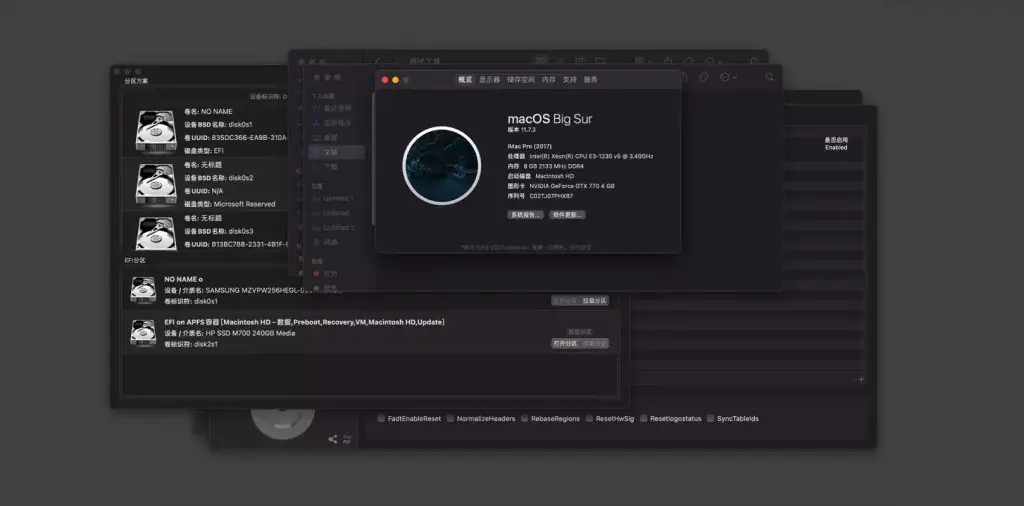Switch to the 显示器 tab
This screenshot has height=506, width=1024.
(489, 80)
